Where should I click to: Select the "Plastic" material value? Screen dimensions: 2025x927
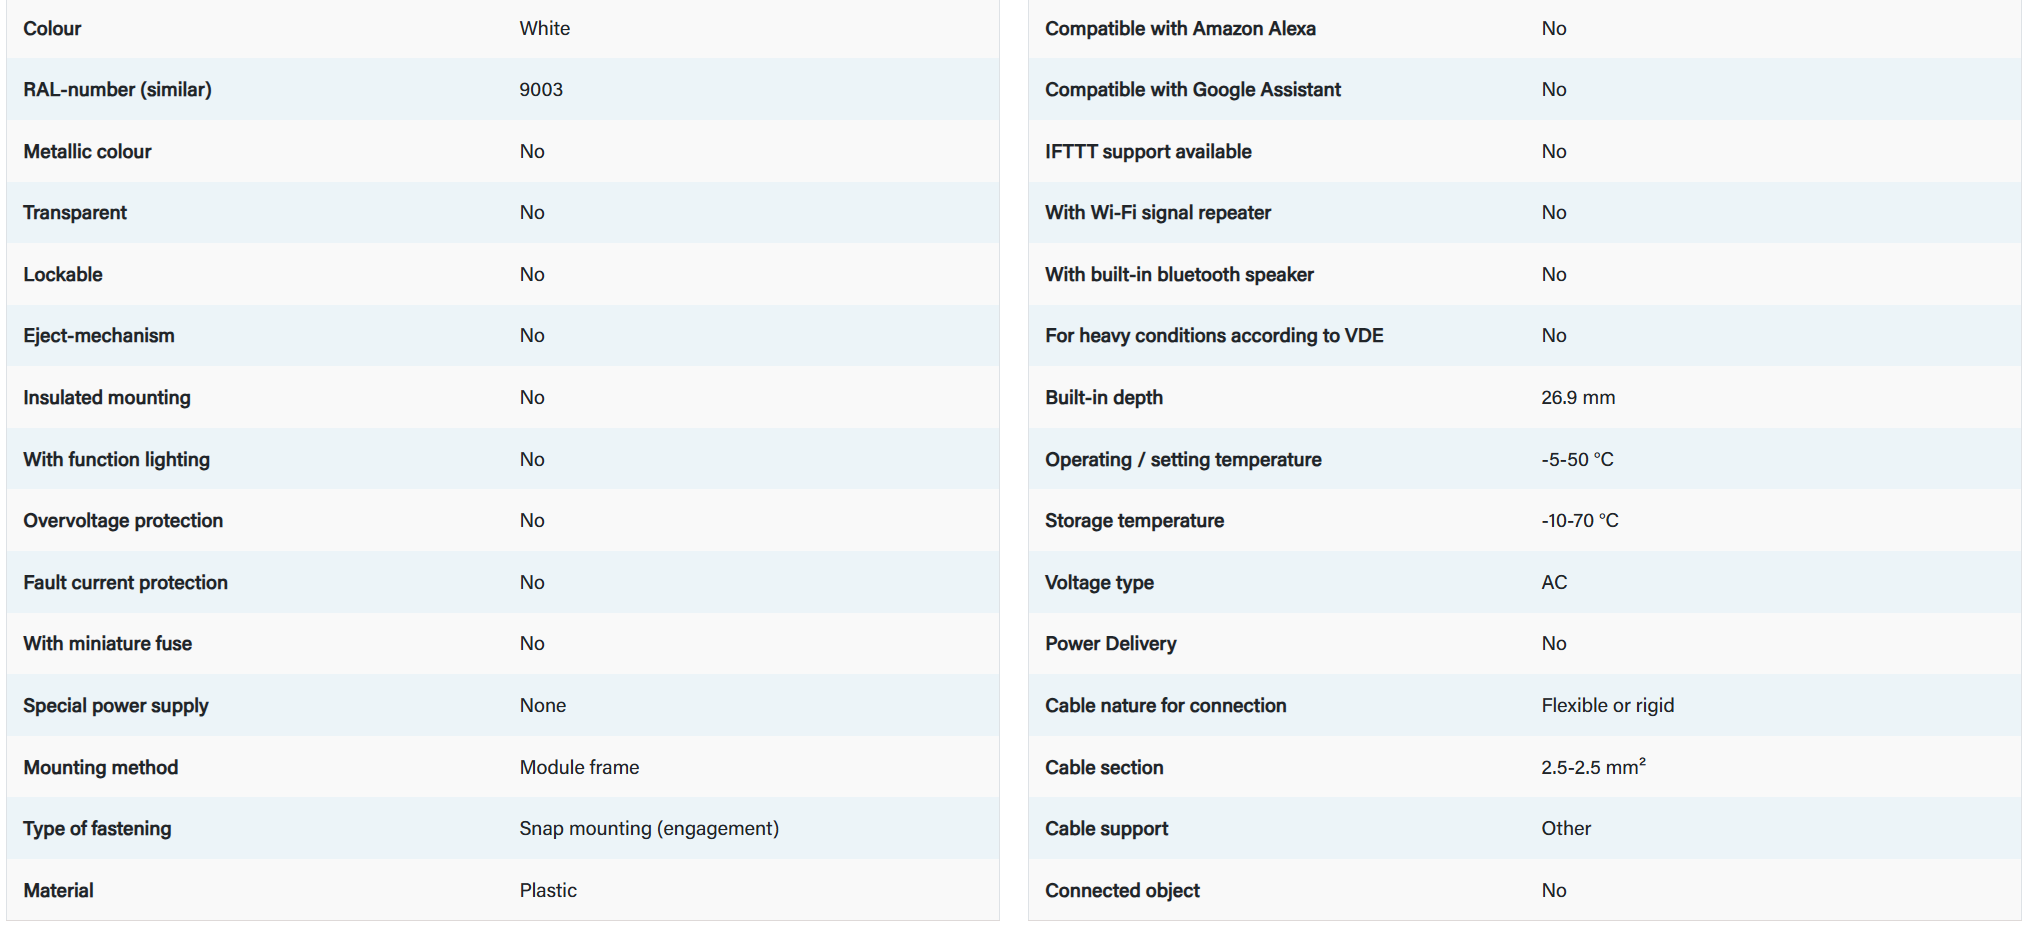[x=548, y=891]
